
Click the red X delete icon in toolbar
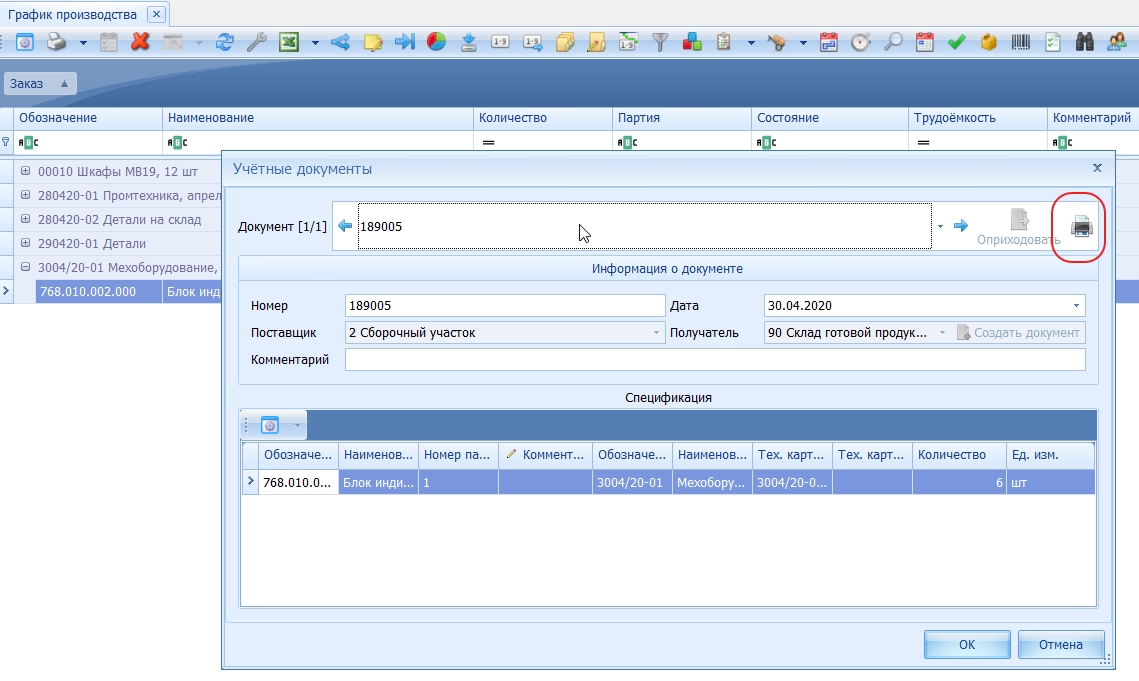click(x=140, y=42)
